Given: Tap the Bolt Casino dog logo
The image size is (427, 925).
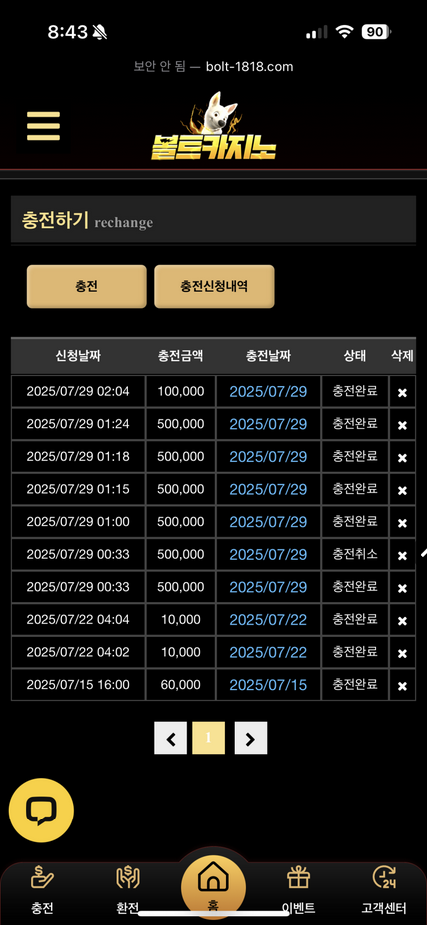Looking at the screenshot, I should click(214, 127).
